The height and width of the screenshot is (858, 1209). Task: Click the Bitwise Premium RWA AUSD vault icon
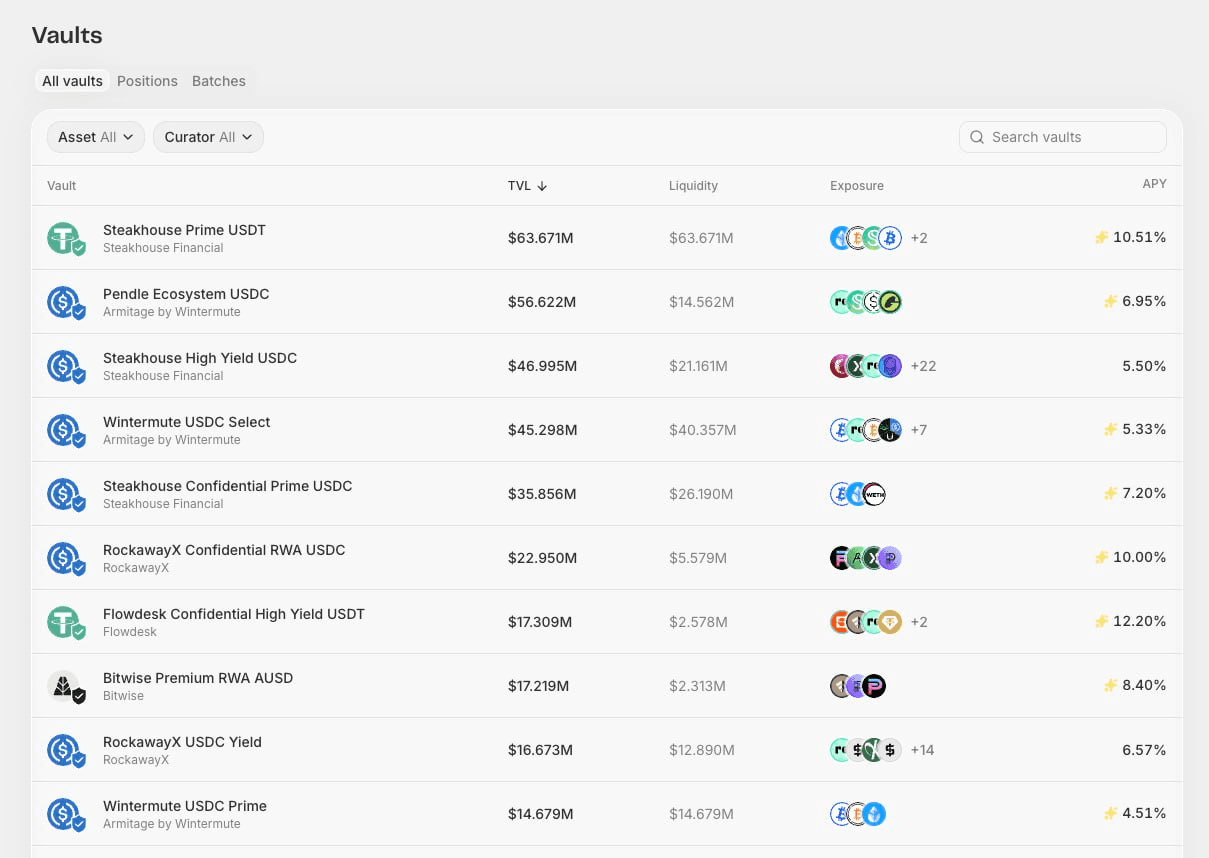(66, 686)
